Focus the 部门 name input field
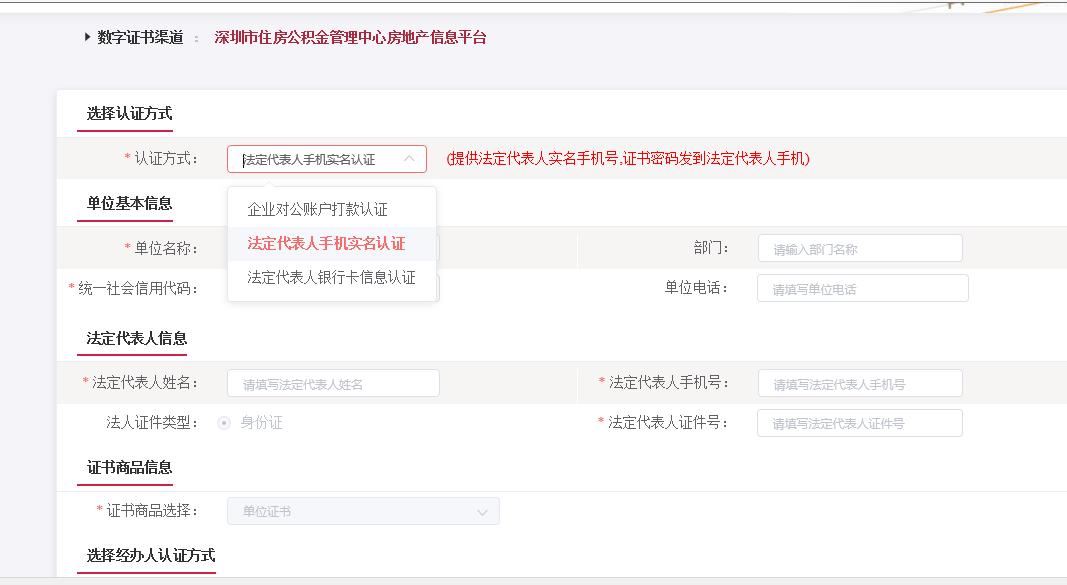Viewport: 1067px width, 585px height. pyautogui.click(x=859, y=249)
